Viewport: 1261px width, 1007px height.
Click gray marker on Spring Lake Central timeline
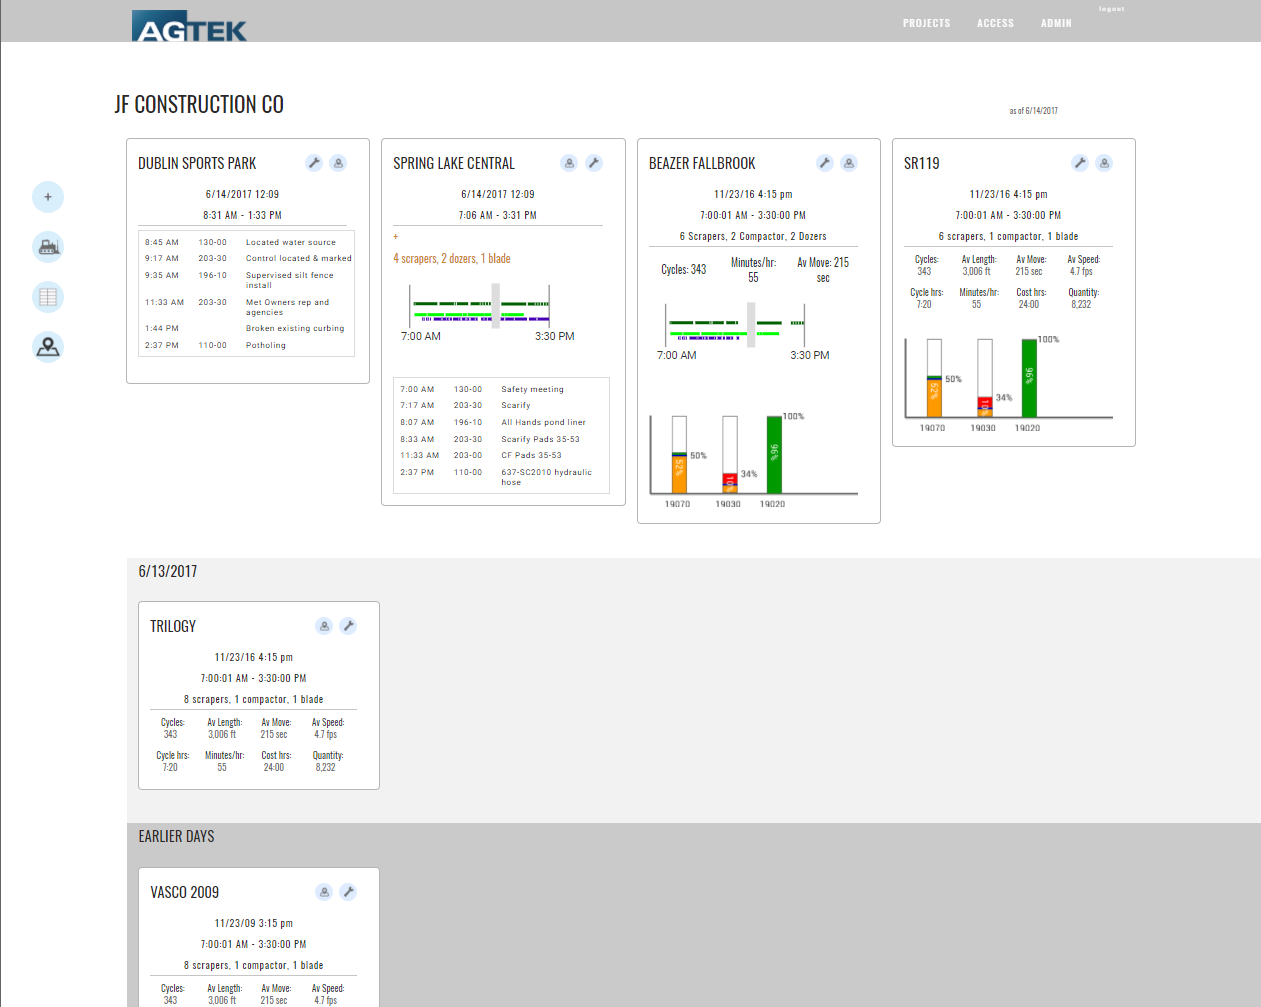pos(495,305)
